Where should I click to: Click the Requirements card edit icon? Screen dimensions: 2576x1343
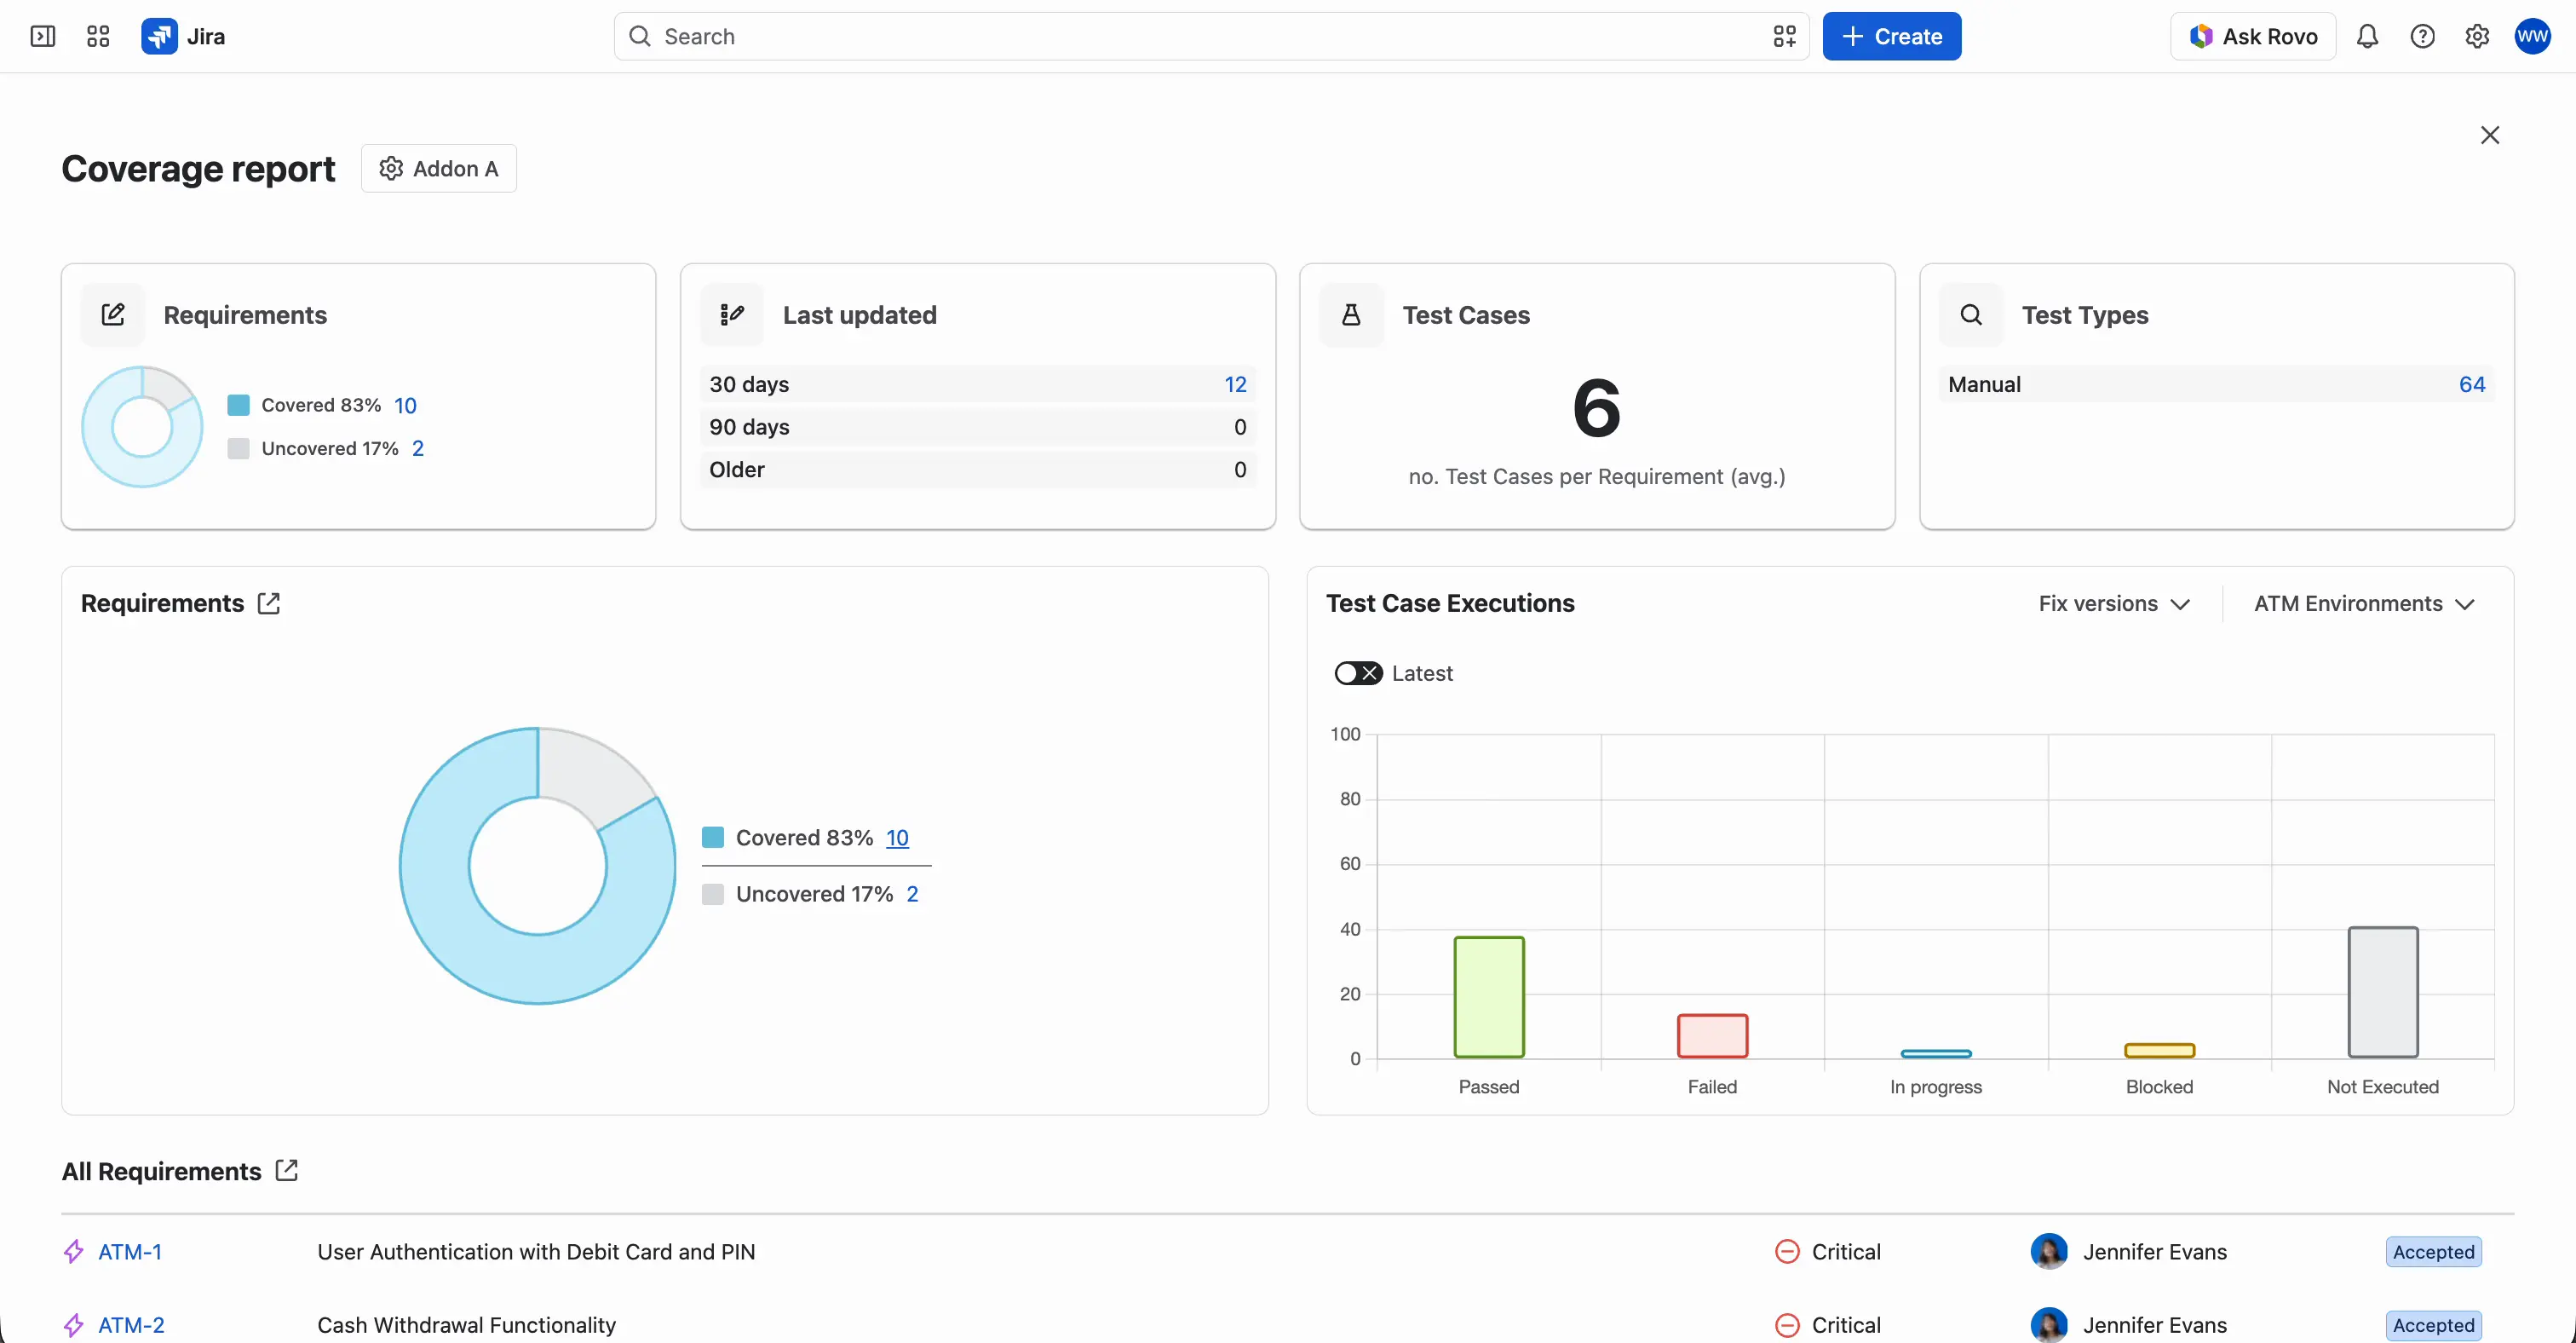point(113,315)
